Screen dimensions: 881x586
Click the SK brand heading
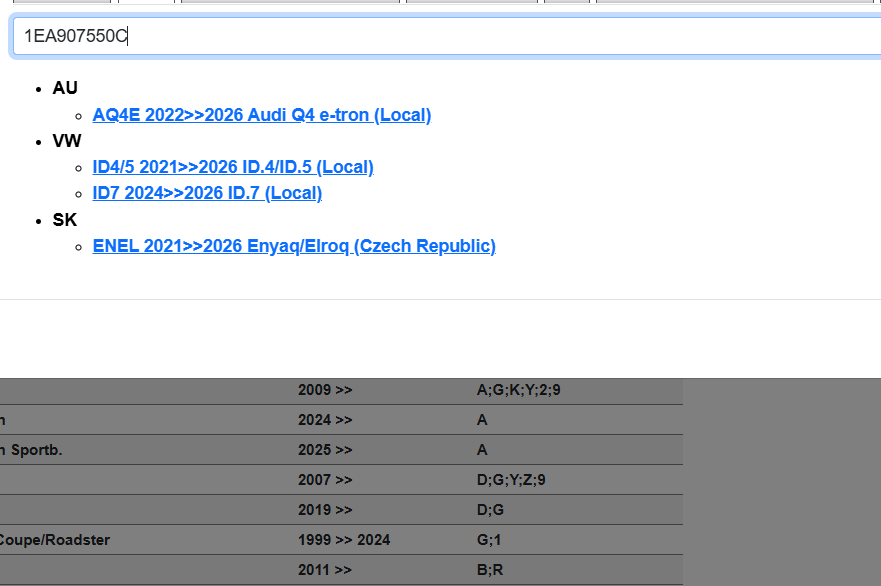65,220
